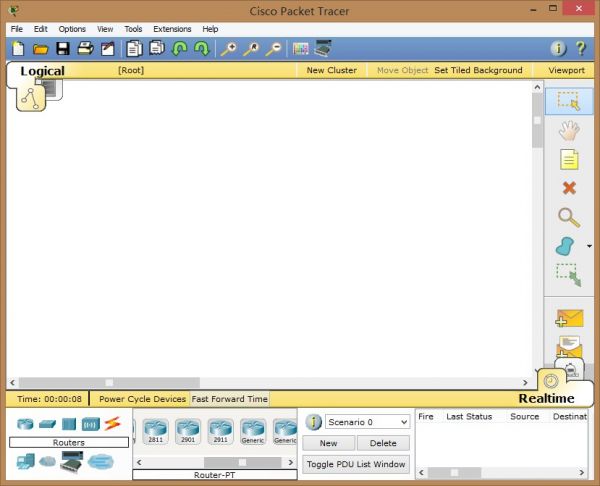
Task: Select the Wireless Devices category
Action: coord(91,424)
